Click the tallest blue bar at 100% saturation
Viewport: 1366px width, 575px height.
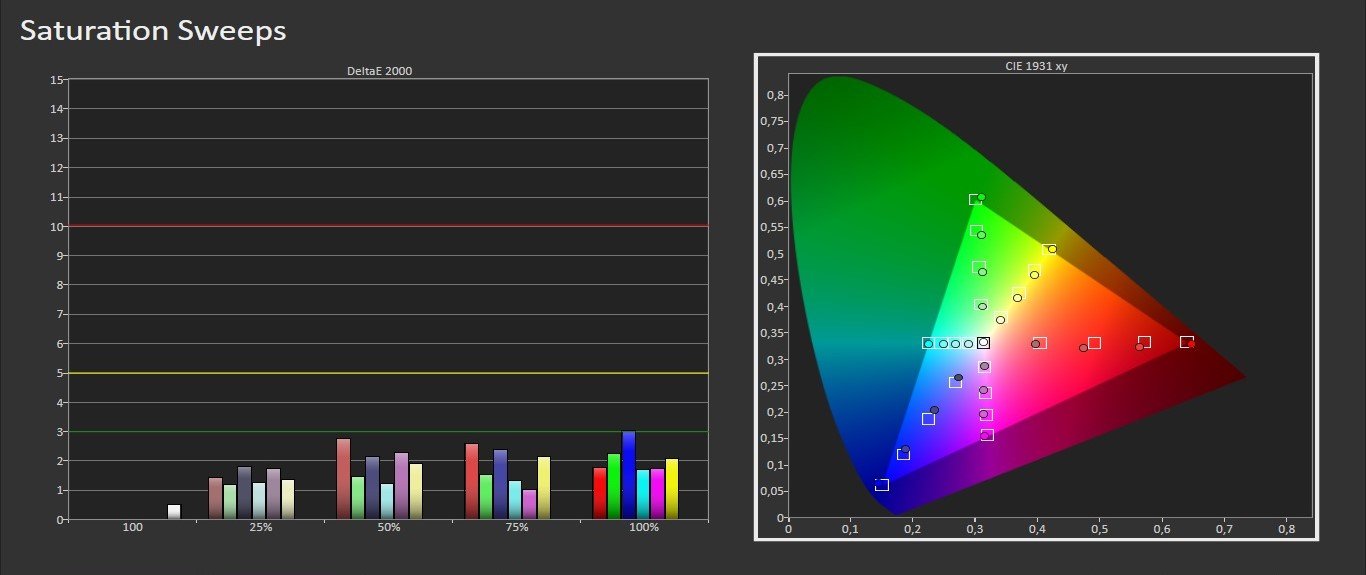coord(628,475)
